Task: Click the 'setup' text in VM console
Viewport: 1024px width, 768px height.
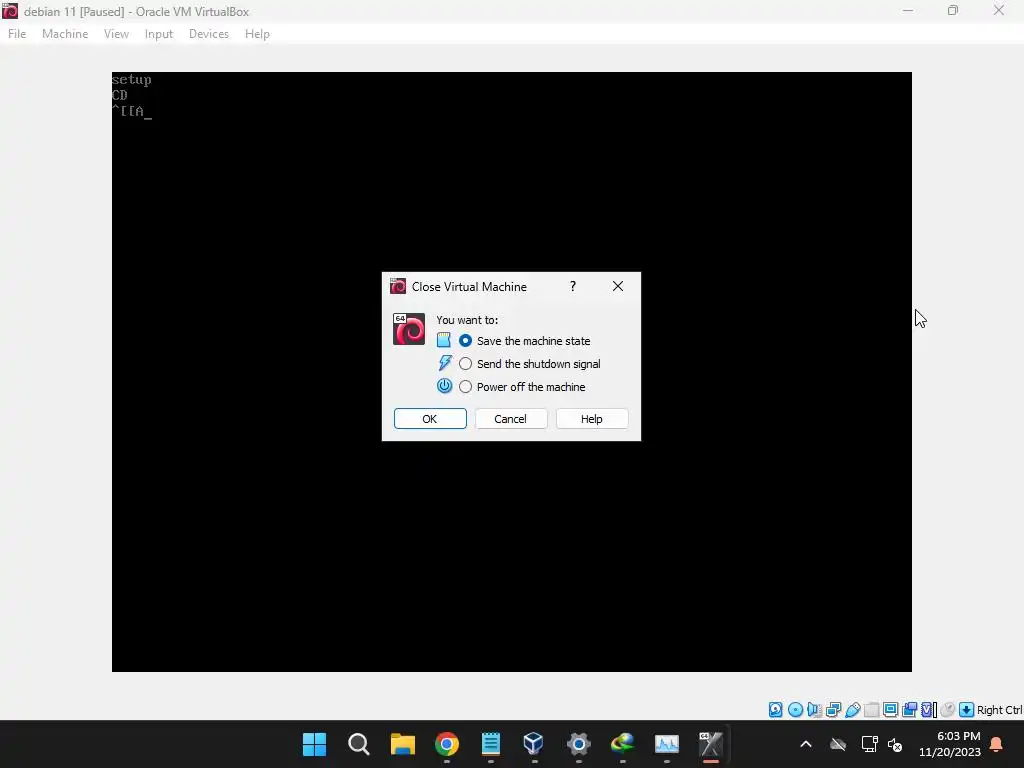Action: (131, 80)
